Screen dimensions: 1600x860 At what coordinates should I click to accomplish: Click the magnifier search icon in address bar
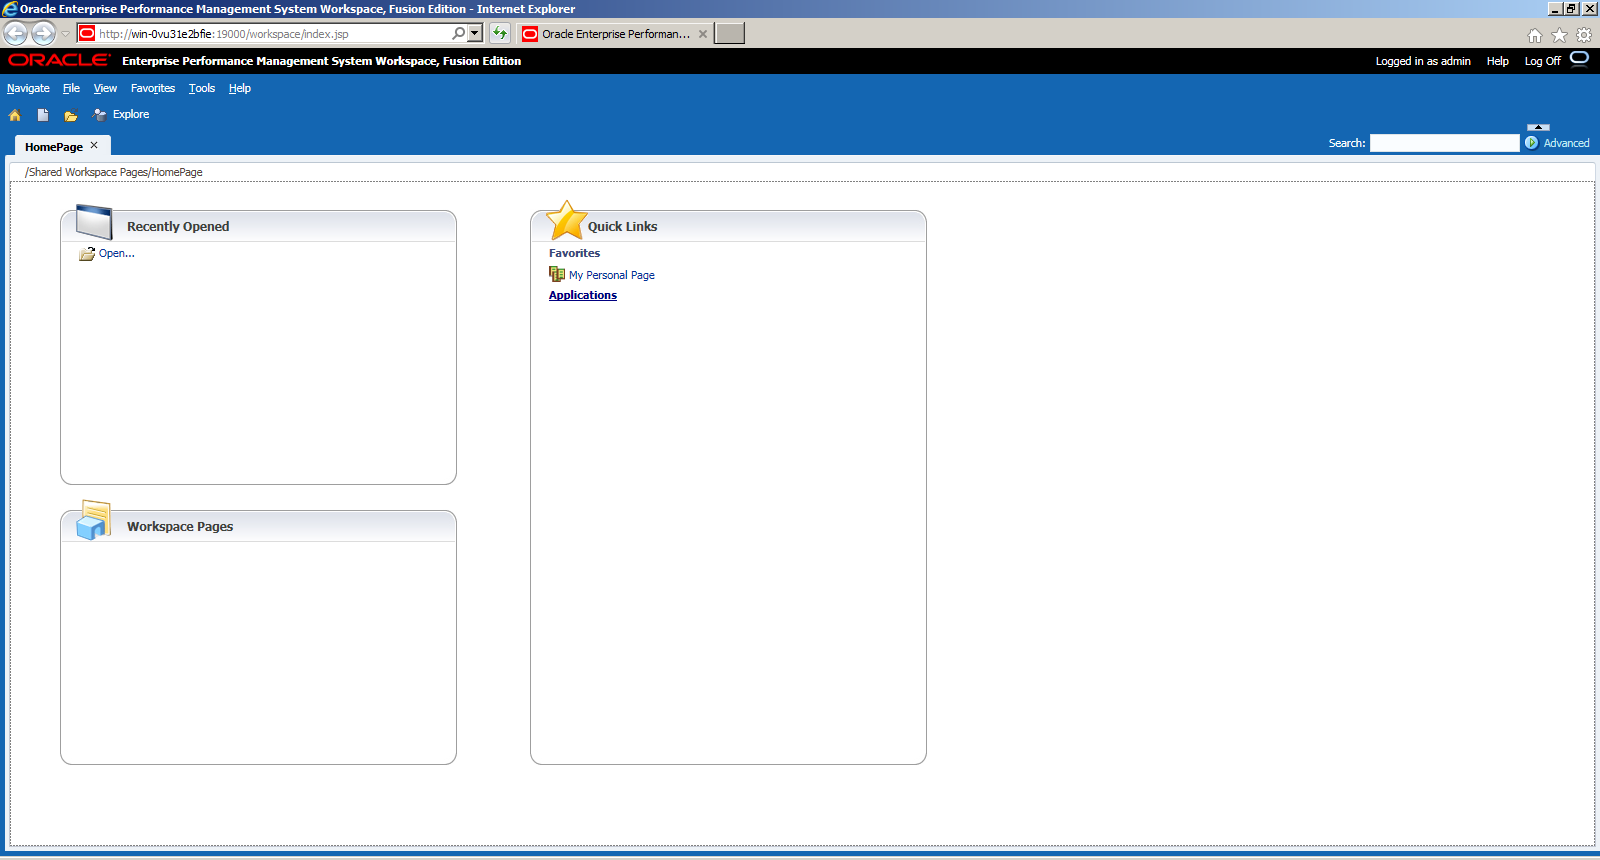tap(458, 33)
